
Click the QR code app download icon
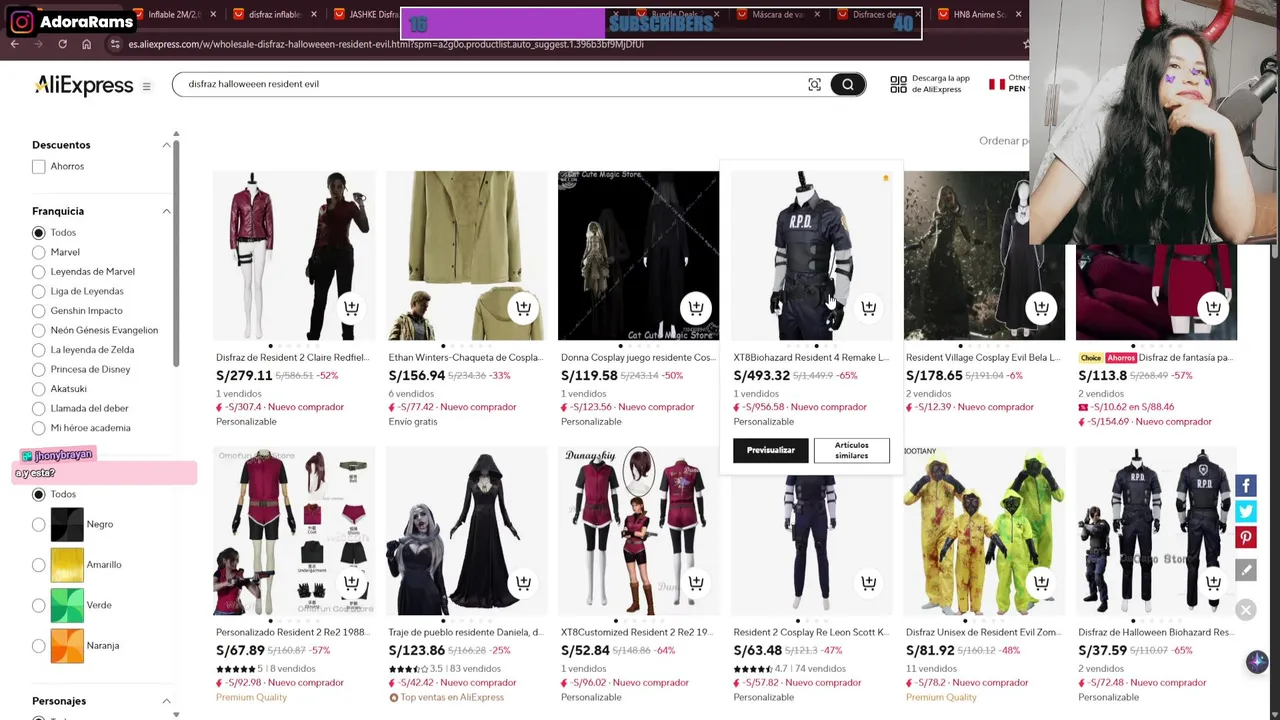898,85
